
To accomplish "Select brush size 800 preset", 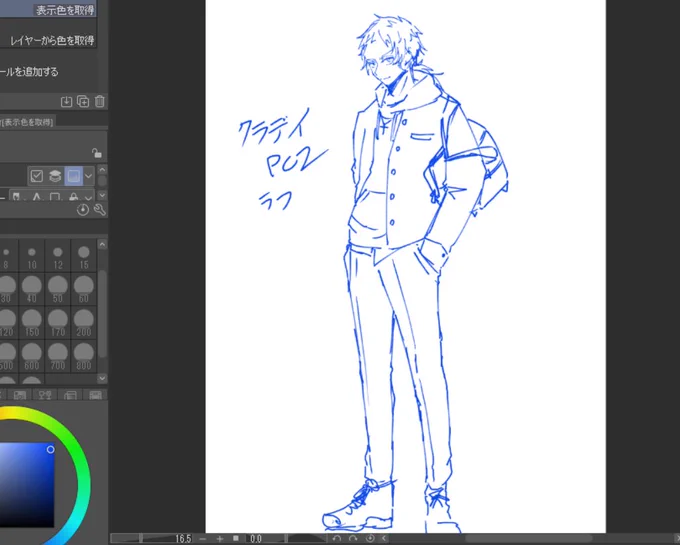I will [x=84, y=356].
